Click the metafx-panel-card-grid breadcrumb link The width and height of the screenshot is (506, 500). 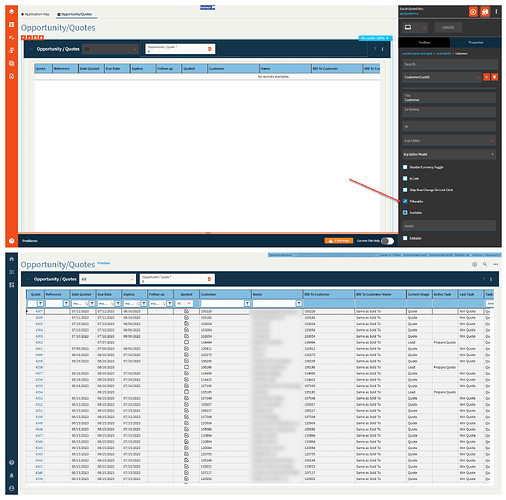[417, 53]
